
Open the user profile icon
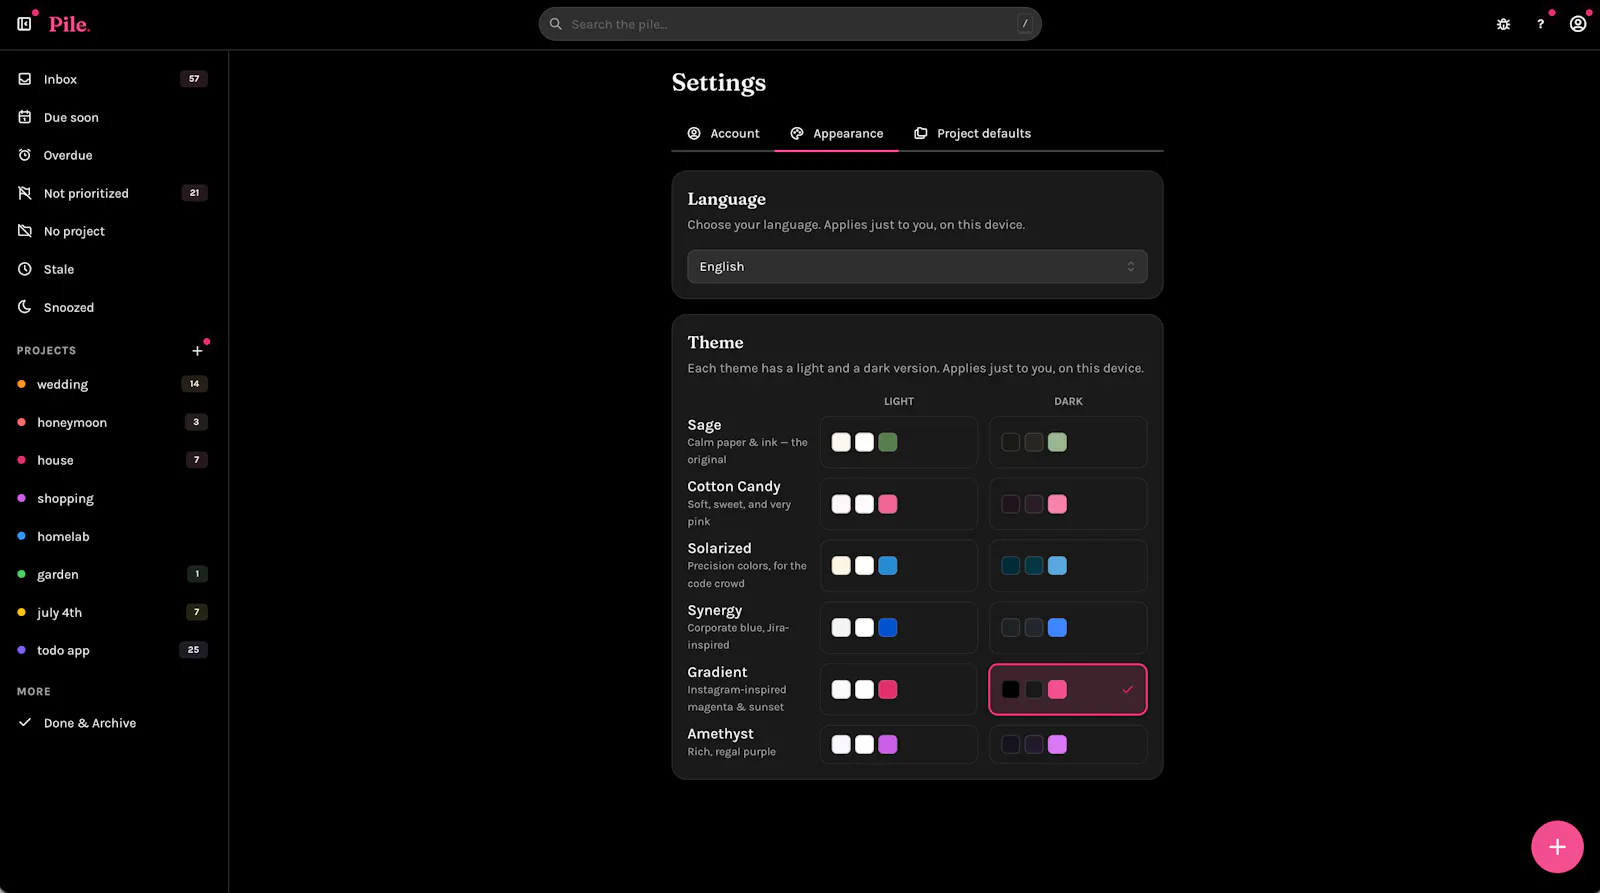click(x=1578, y=24)
